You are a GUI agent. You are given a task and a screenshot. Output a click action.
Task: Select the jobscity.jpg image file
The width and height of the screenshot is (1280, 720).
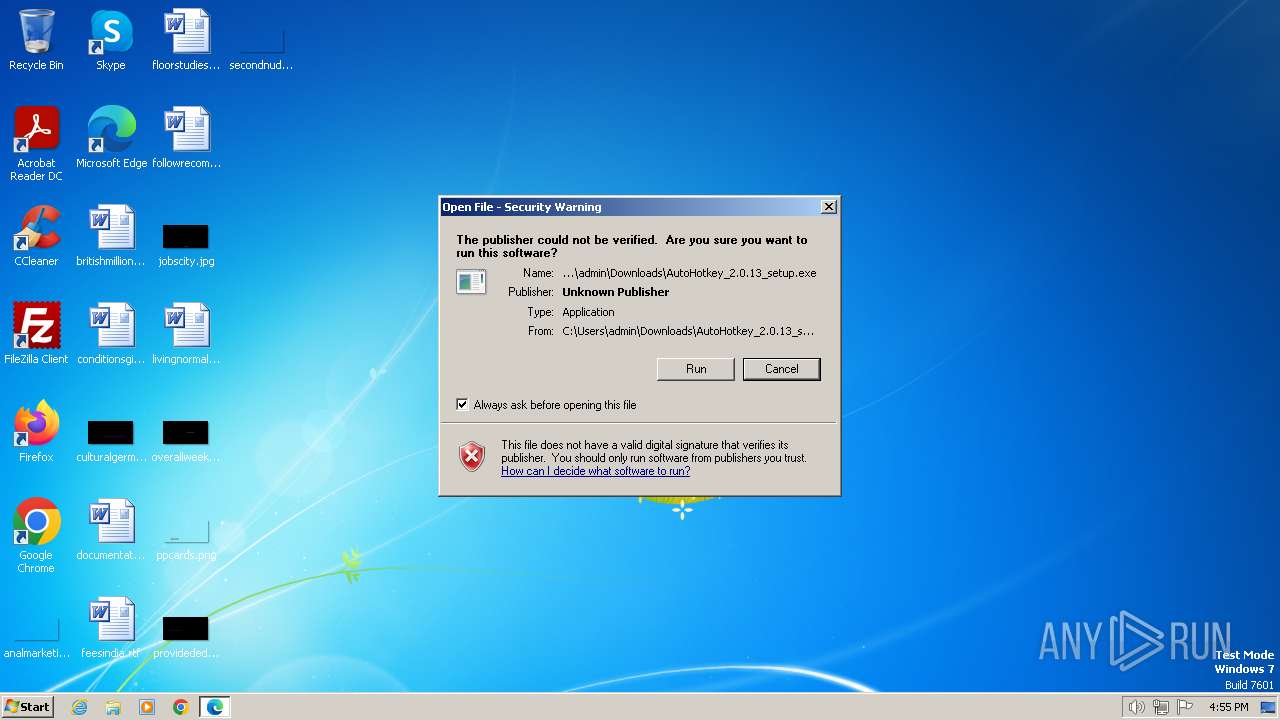(186, 245)
